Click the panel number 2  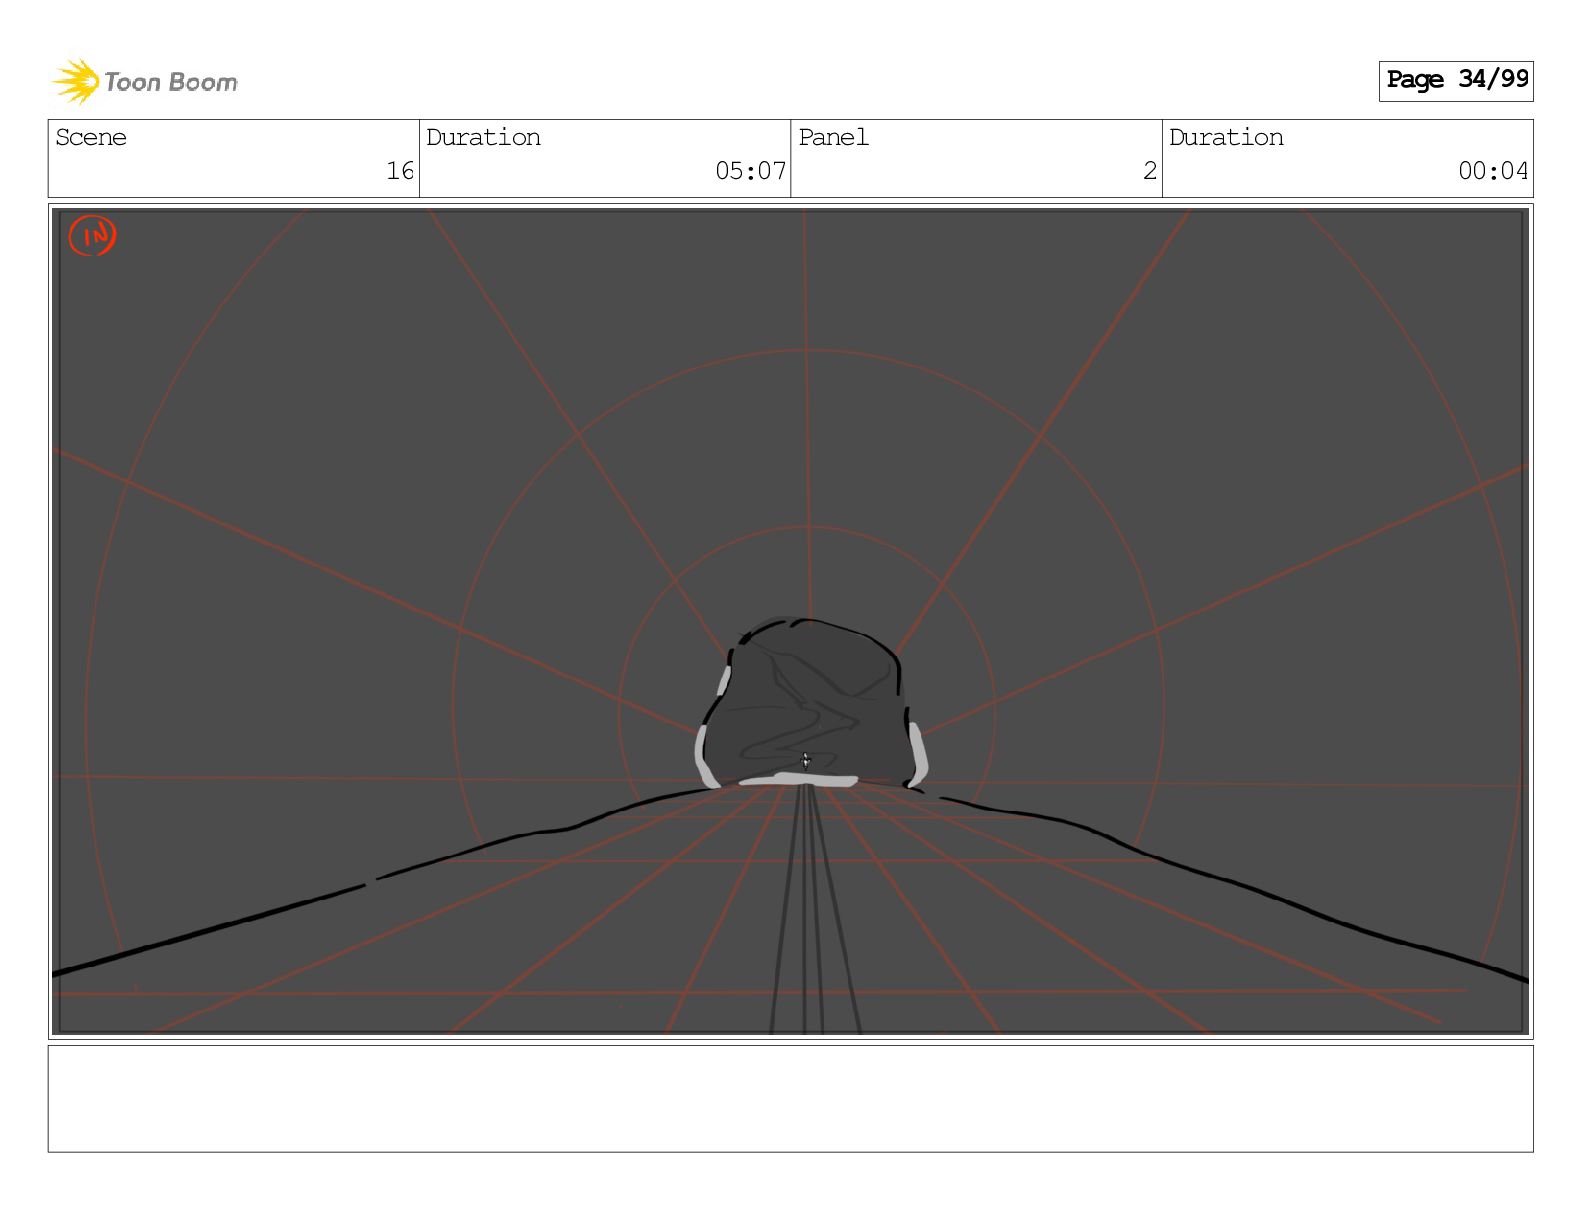(1150, 171)
